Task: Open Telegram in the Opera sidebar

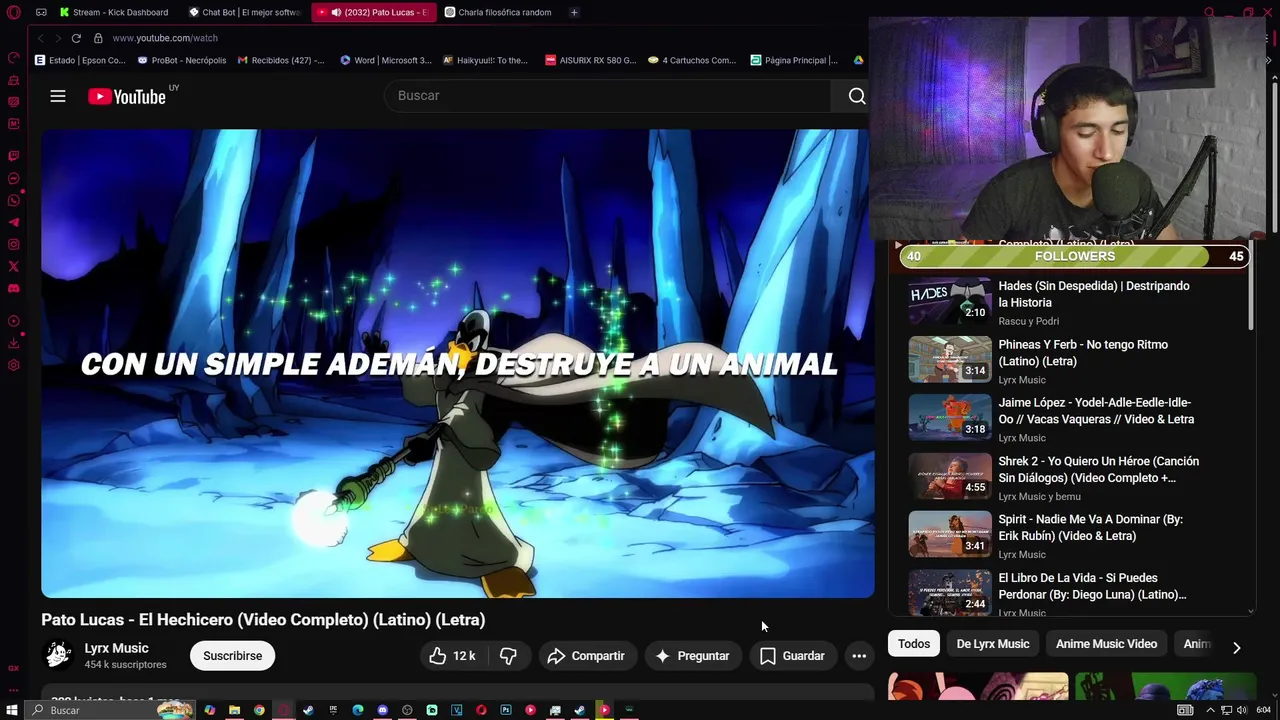Action: click(14, 223)
